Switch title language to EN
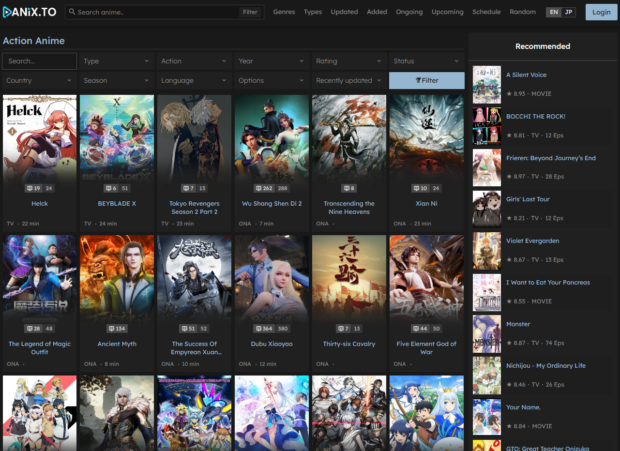 tap(553, 12)
